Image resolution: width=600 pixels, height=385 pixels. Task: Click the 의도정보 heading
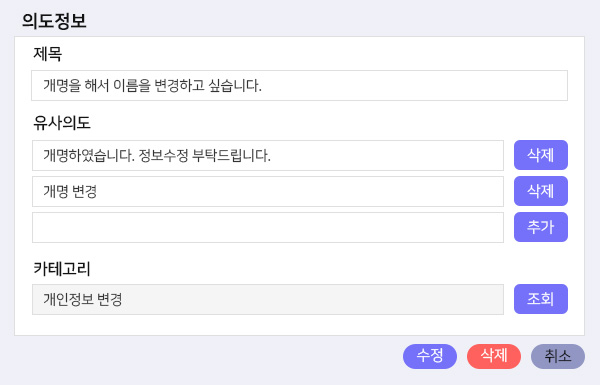pos(54,21)
